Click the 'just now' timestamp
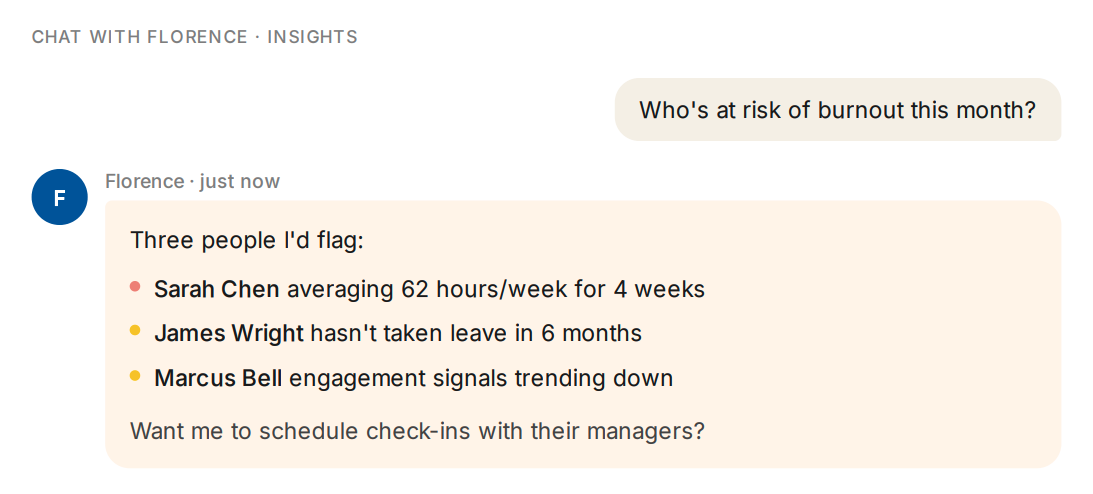 coord(240,182)
